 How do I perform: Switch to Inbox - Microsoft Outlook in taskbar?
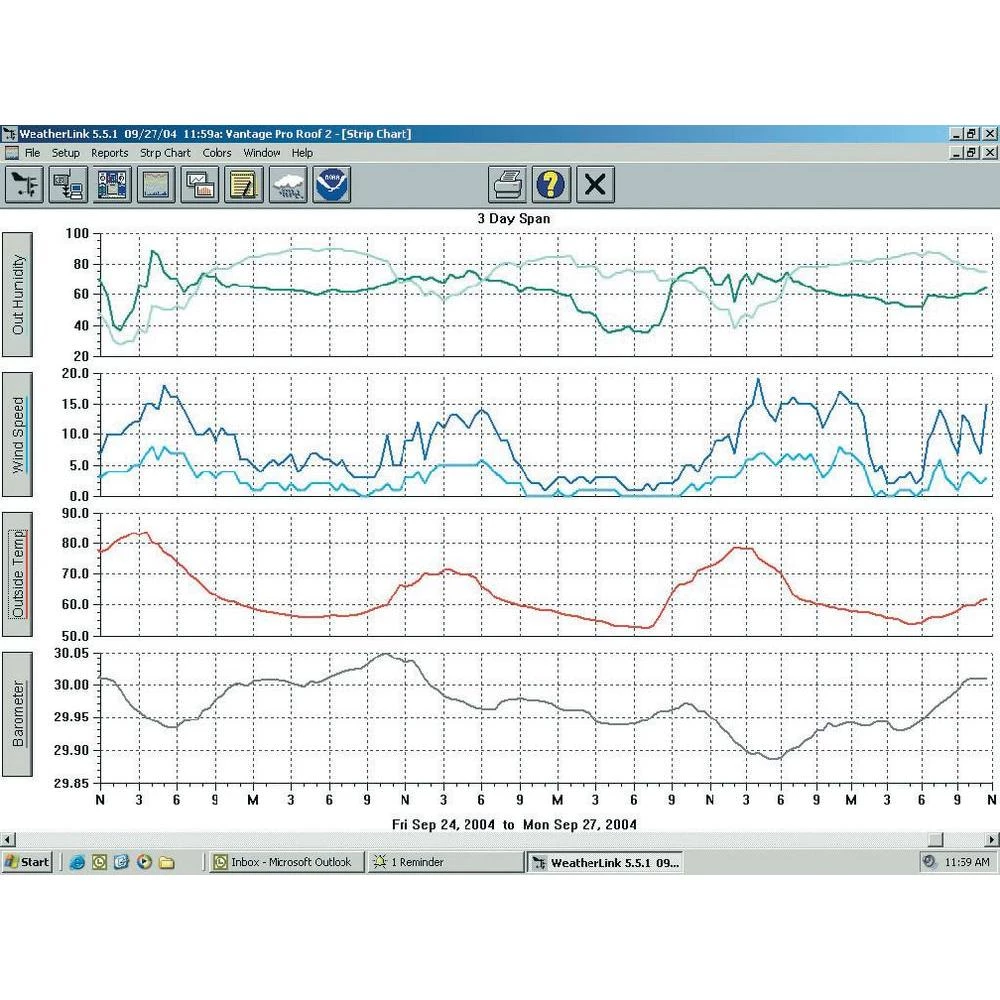[x=283, y=862]
